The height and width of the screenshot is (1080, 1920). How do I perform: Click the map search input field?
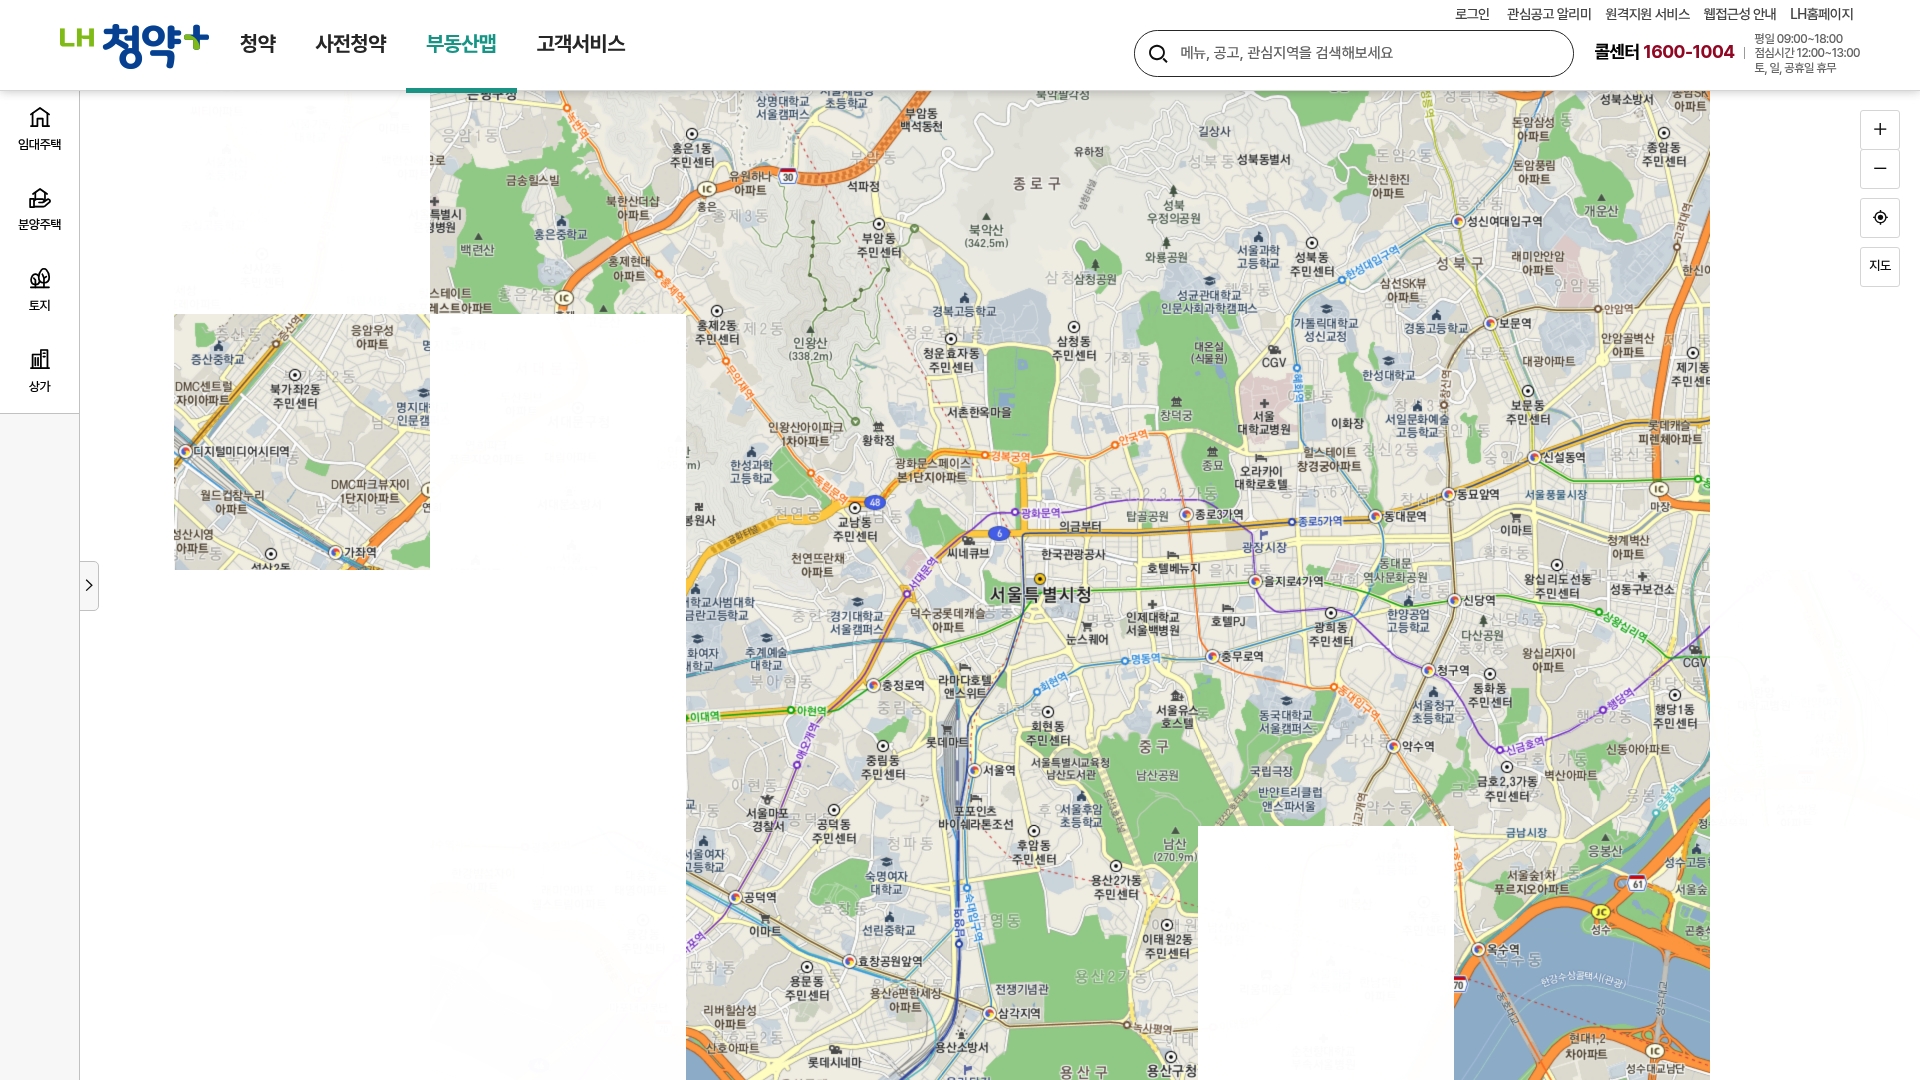point(1350,52)
